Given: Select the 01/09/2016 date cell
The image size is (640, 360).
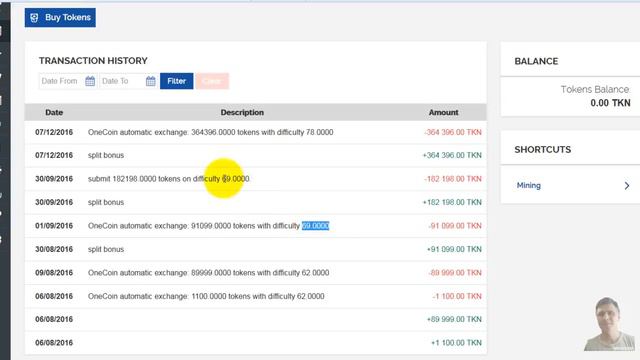Looking at the screenshot, I should [x=54, y=226].
